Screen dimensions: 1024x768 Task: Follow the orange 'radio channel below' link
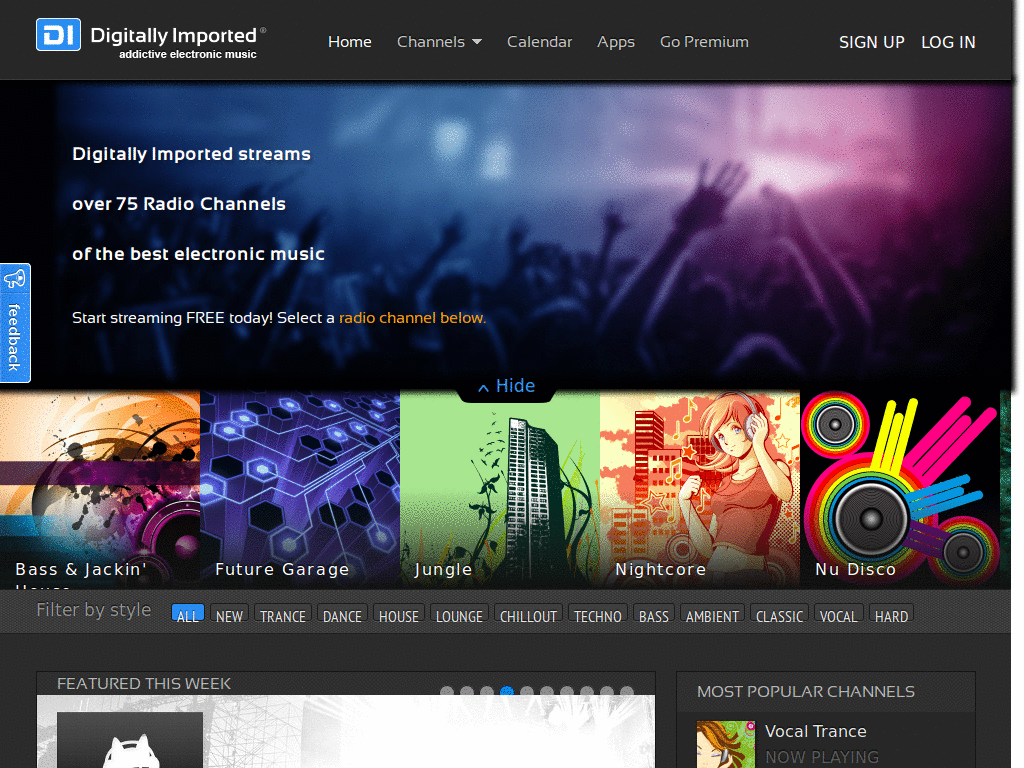412,318
